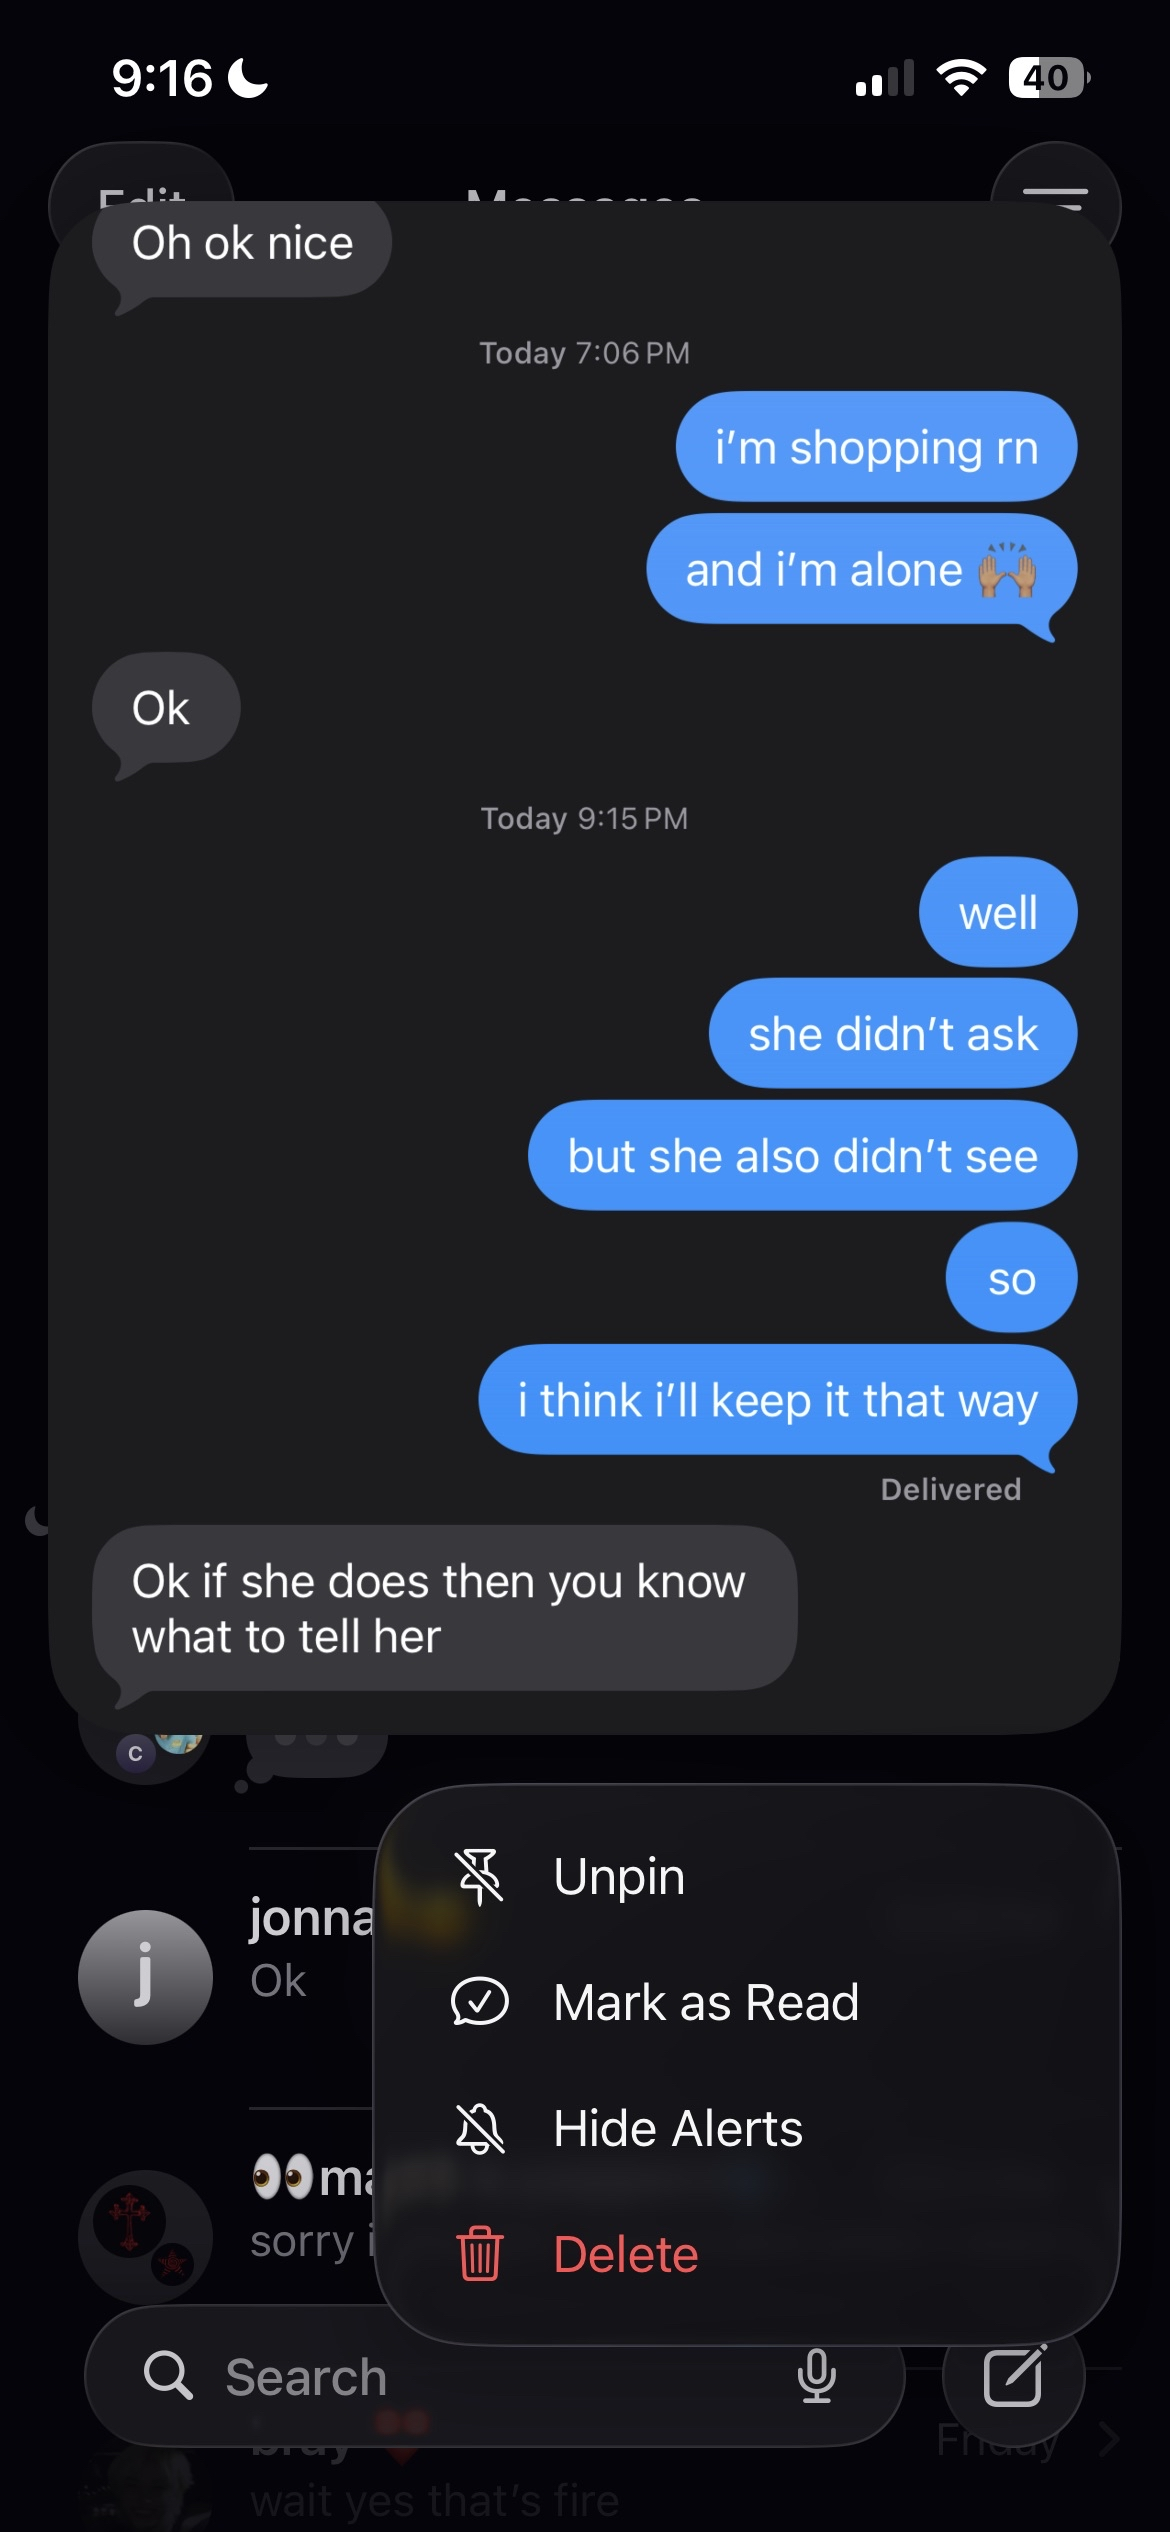Tap the compose new message icon
1170x2532 pixels.
[1014, 2376]
